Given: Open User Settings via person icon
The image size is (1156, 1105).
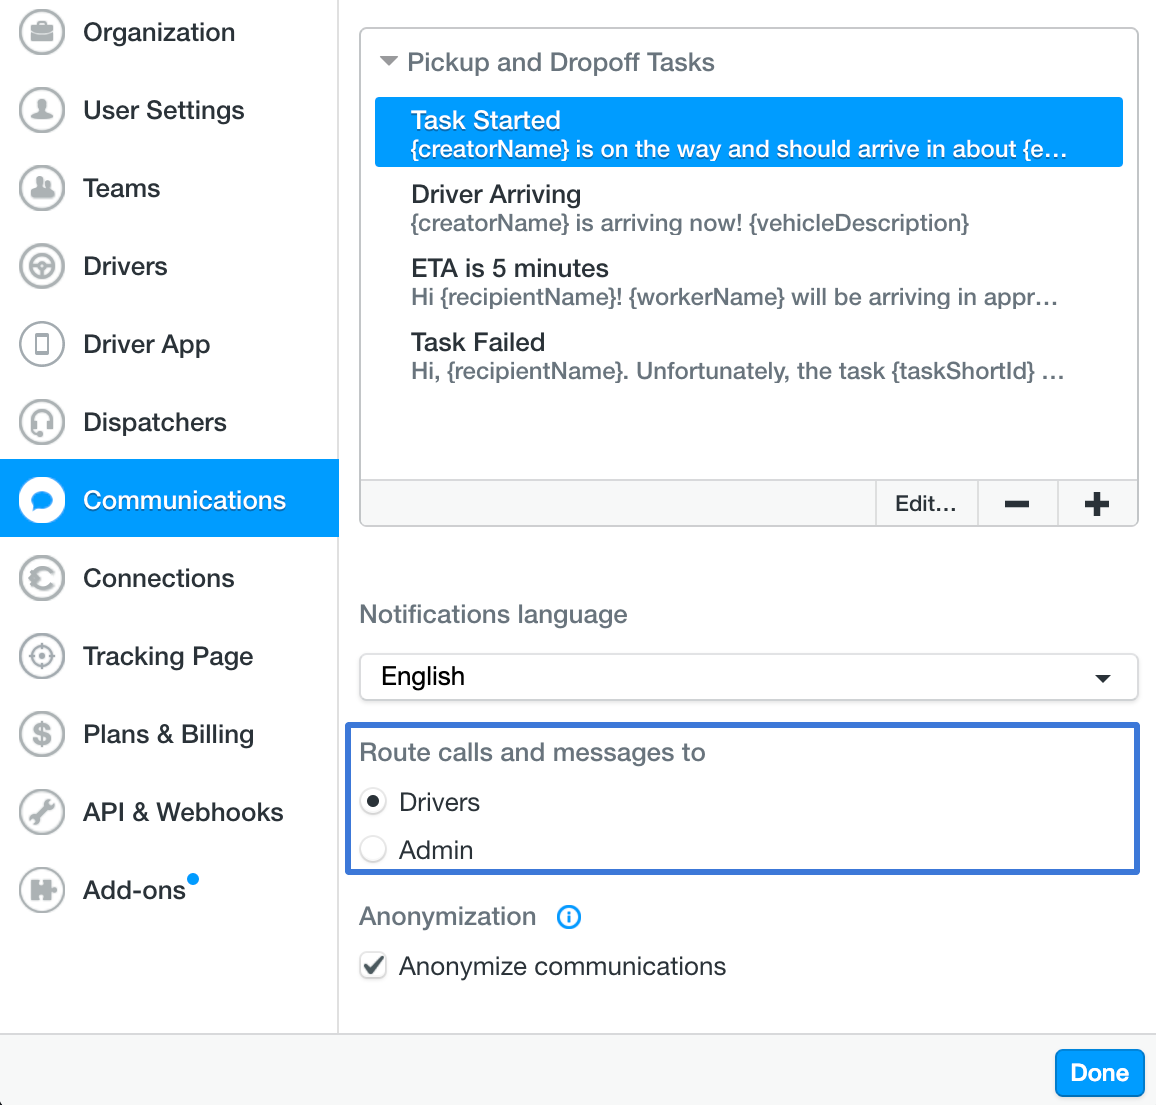Looking at the screenshot, I should pyautogui.click(x=42, y=110).
